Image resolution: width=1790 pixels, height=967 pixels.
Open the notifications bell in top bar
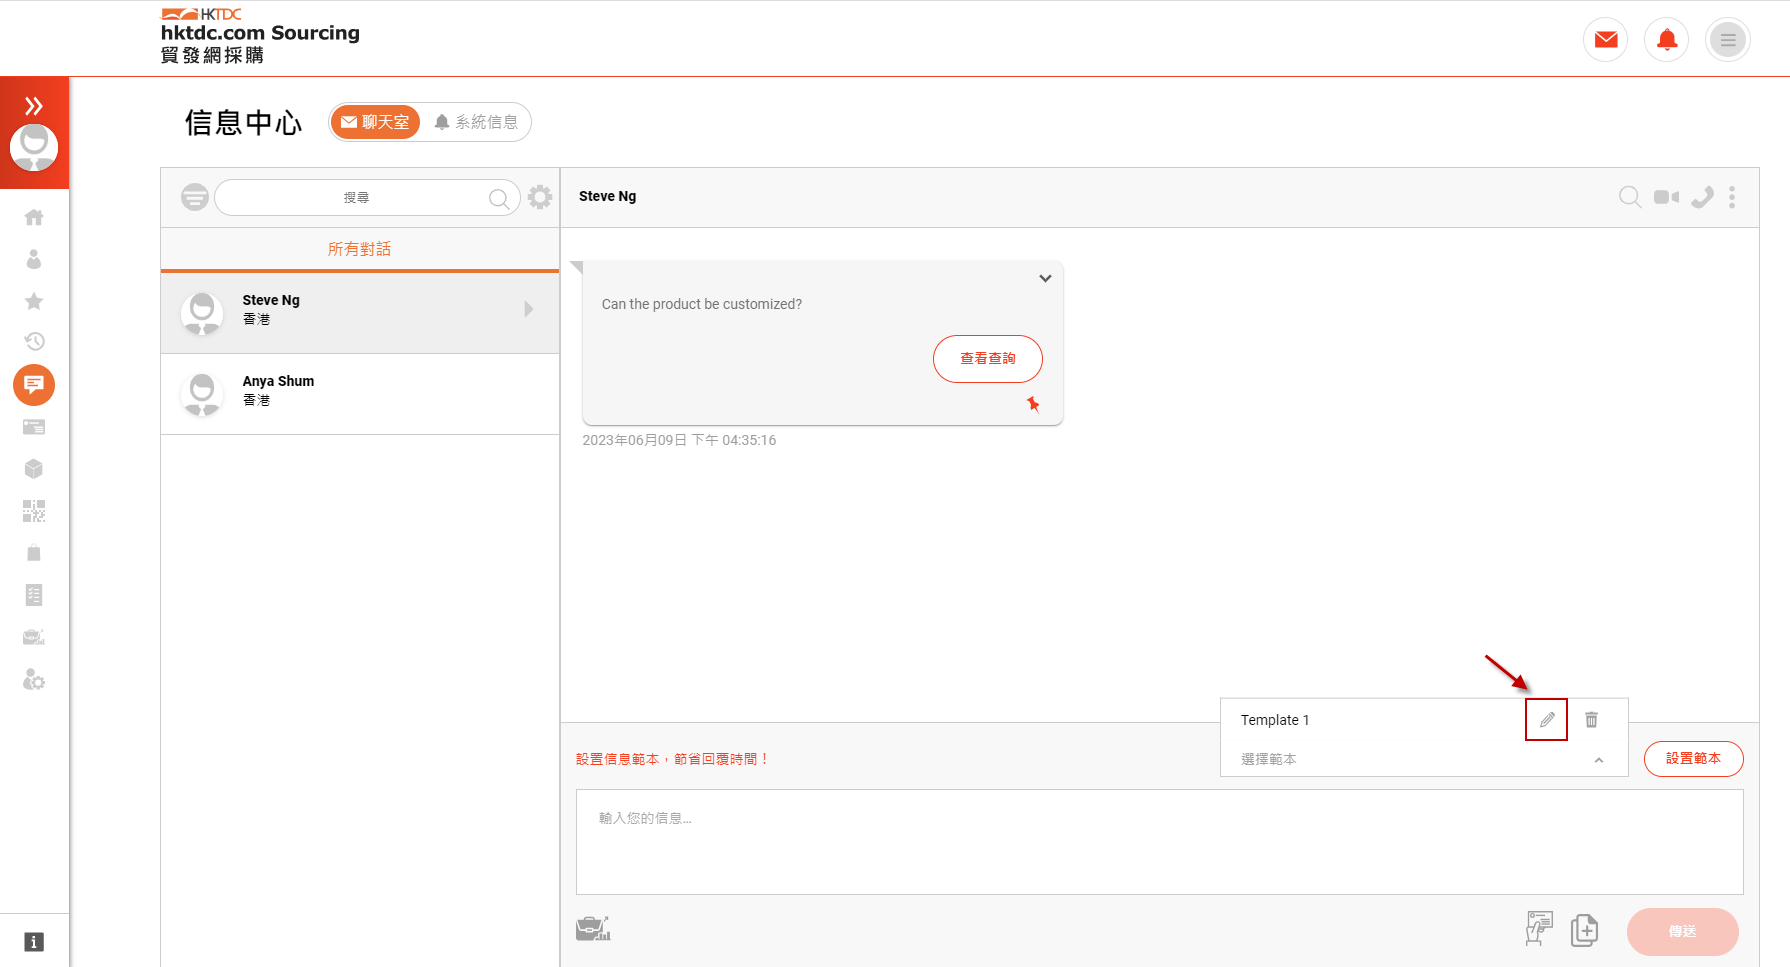[1667, 40]
